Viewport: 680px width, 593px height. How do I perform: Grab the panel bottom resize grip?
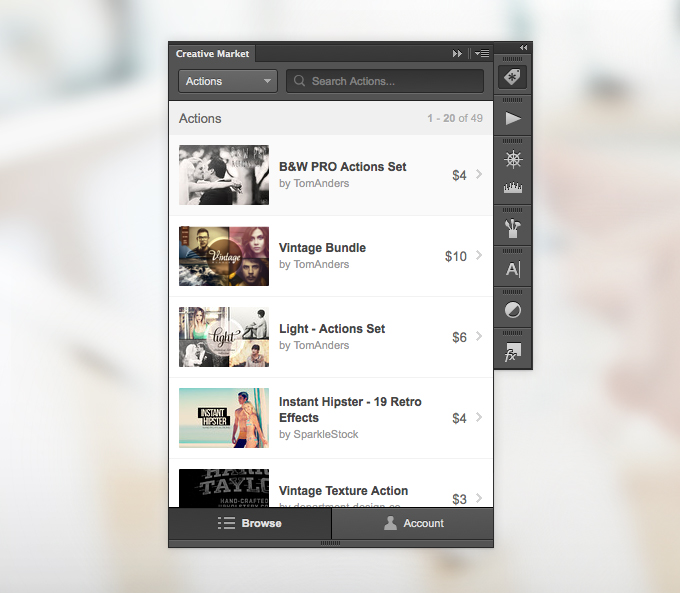pos(330,543)
